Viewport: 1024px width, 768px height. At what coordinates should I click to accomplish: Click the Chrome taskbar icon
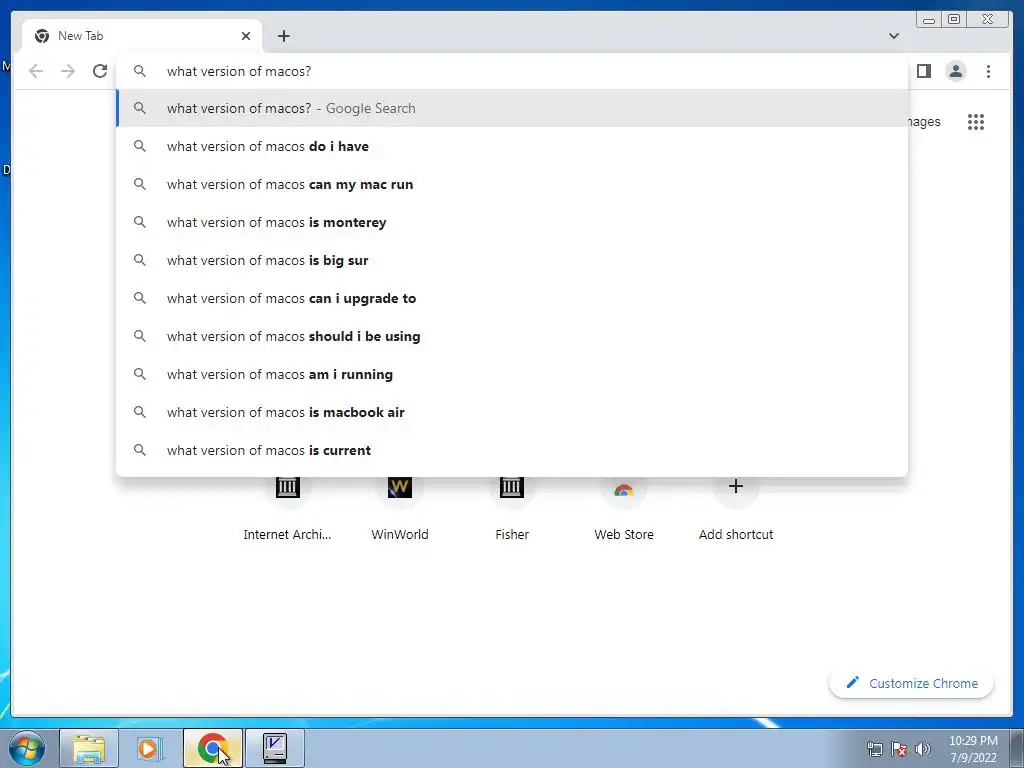213,748
